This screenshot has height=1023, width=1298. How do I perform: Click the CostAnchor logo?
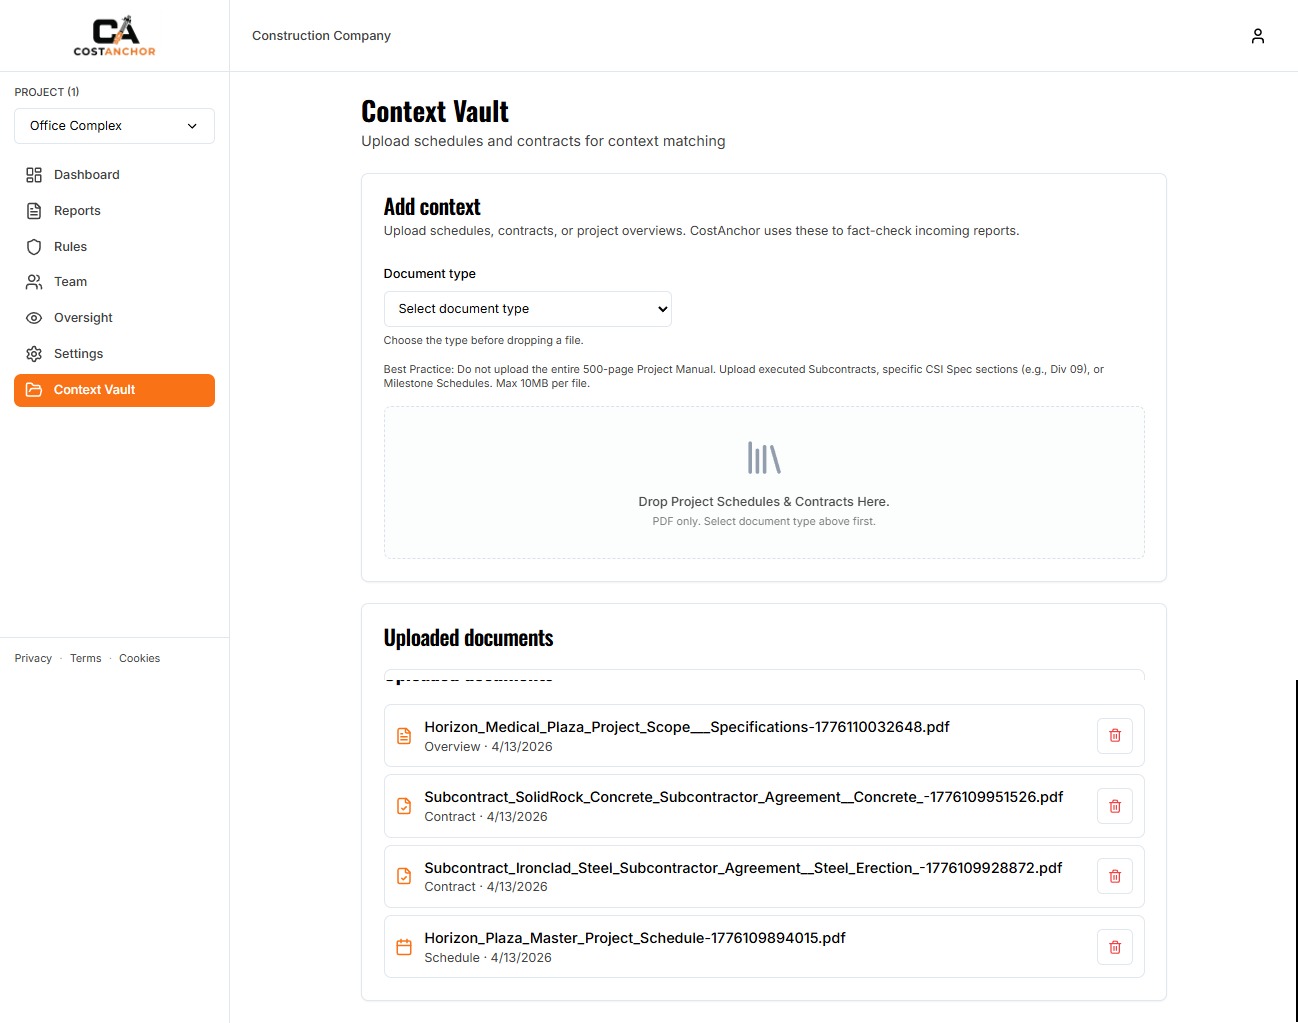(115, 36)
